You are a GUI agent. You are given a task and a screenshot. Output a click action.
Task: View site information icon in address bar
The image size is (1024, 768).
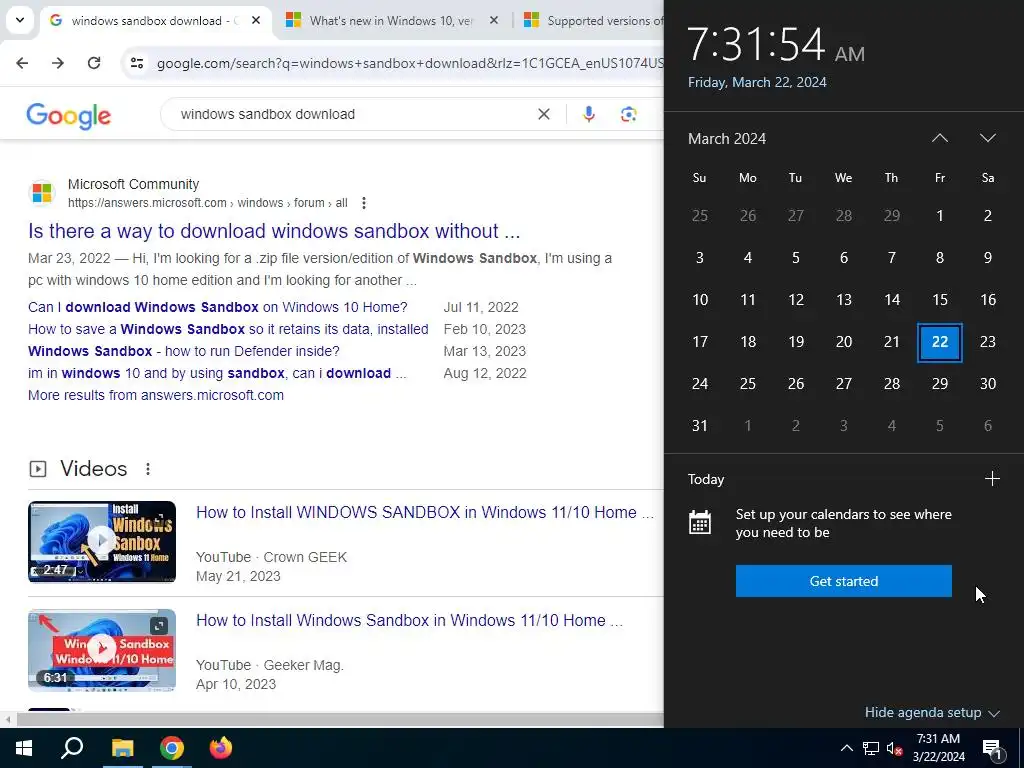137,63
